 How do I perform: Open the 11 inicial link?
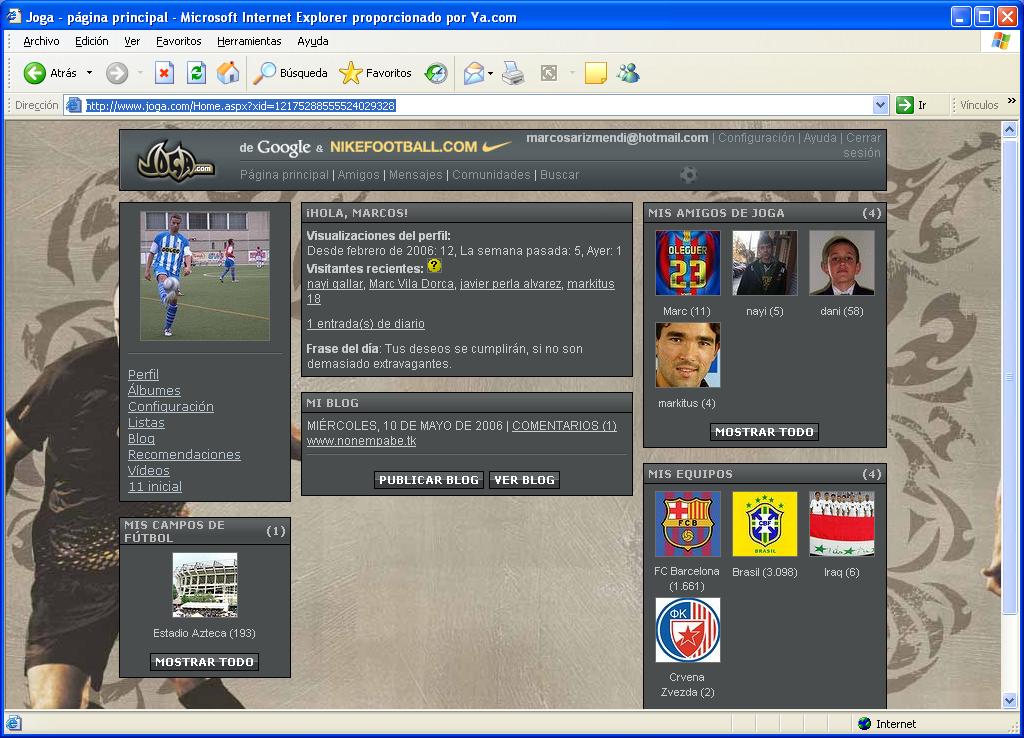[x=155, y=487]
